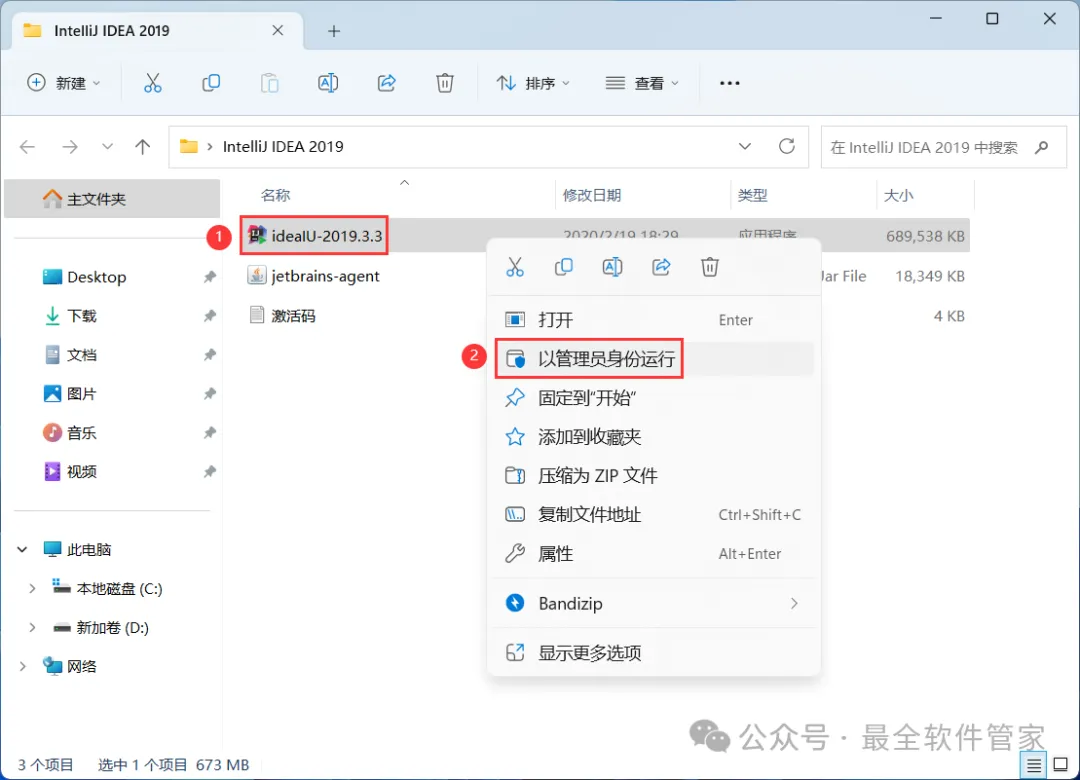Click the Copy icon in the context menu

(x=563, y=267)
